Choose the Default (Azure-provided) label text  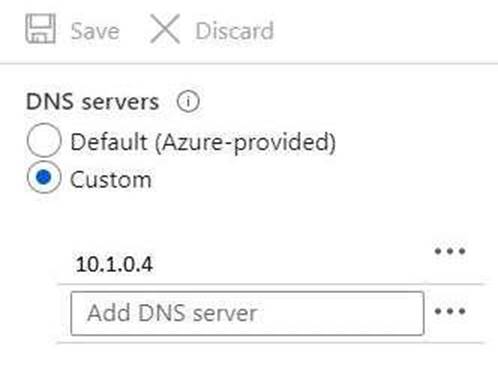203,142
